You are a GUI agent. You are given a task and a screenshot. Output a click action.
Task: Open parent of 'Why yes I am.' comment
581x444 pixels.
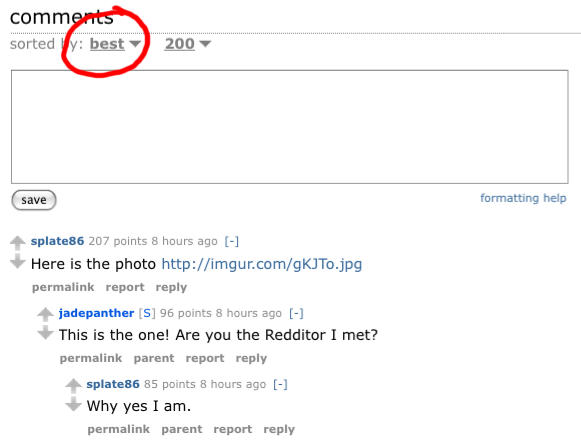click(x=182, y=430)
